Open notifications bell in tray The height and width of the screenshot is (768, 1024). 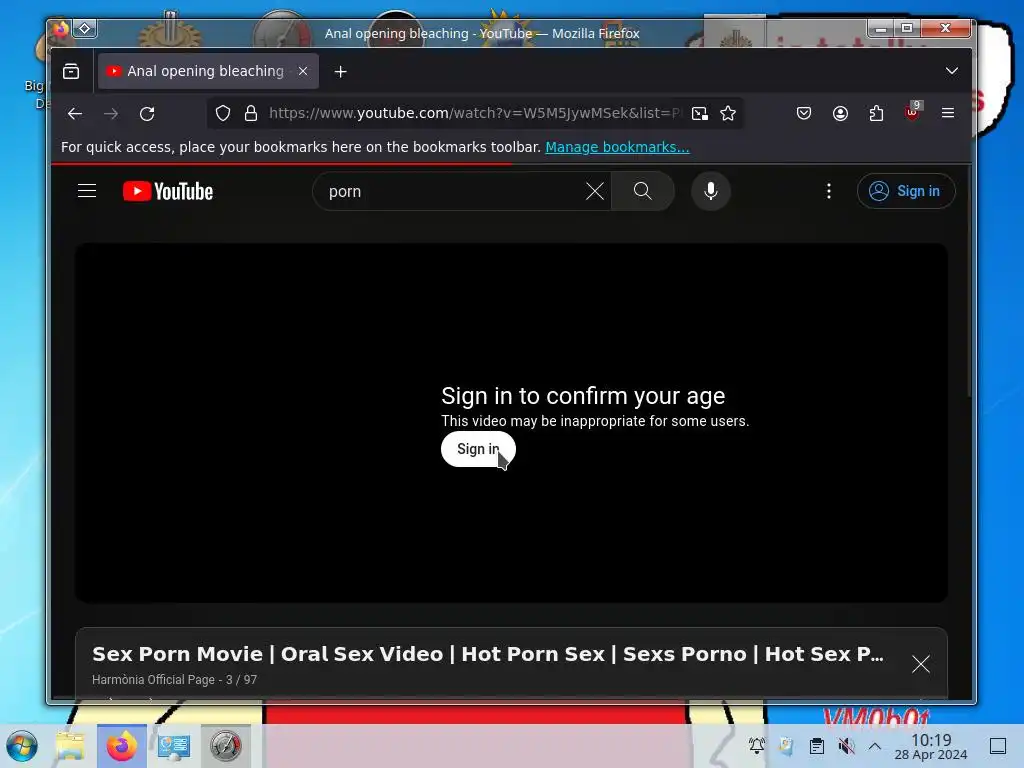(x=757, y=746)
